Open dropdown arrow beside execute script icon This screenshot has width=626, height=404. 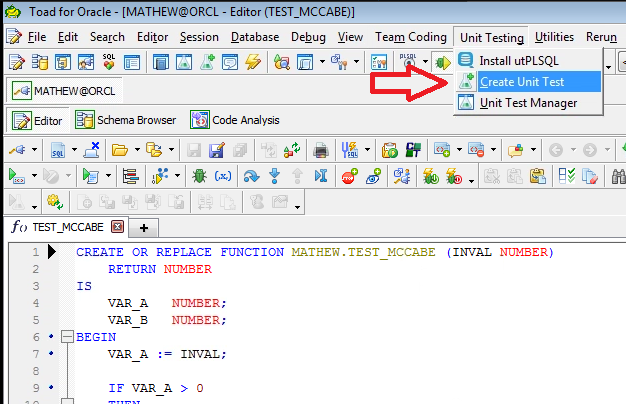tap(108, 176)
